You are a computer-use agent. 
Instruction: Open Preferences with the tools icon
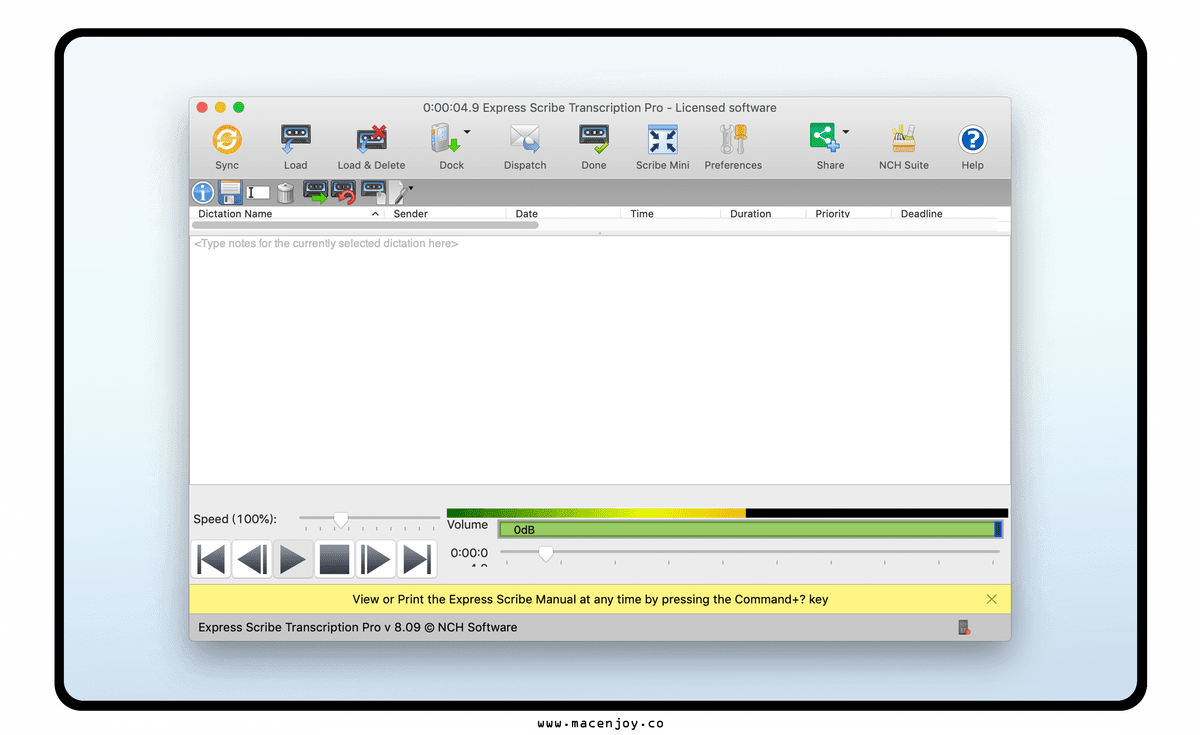click(733, 139)
